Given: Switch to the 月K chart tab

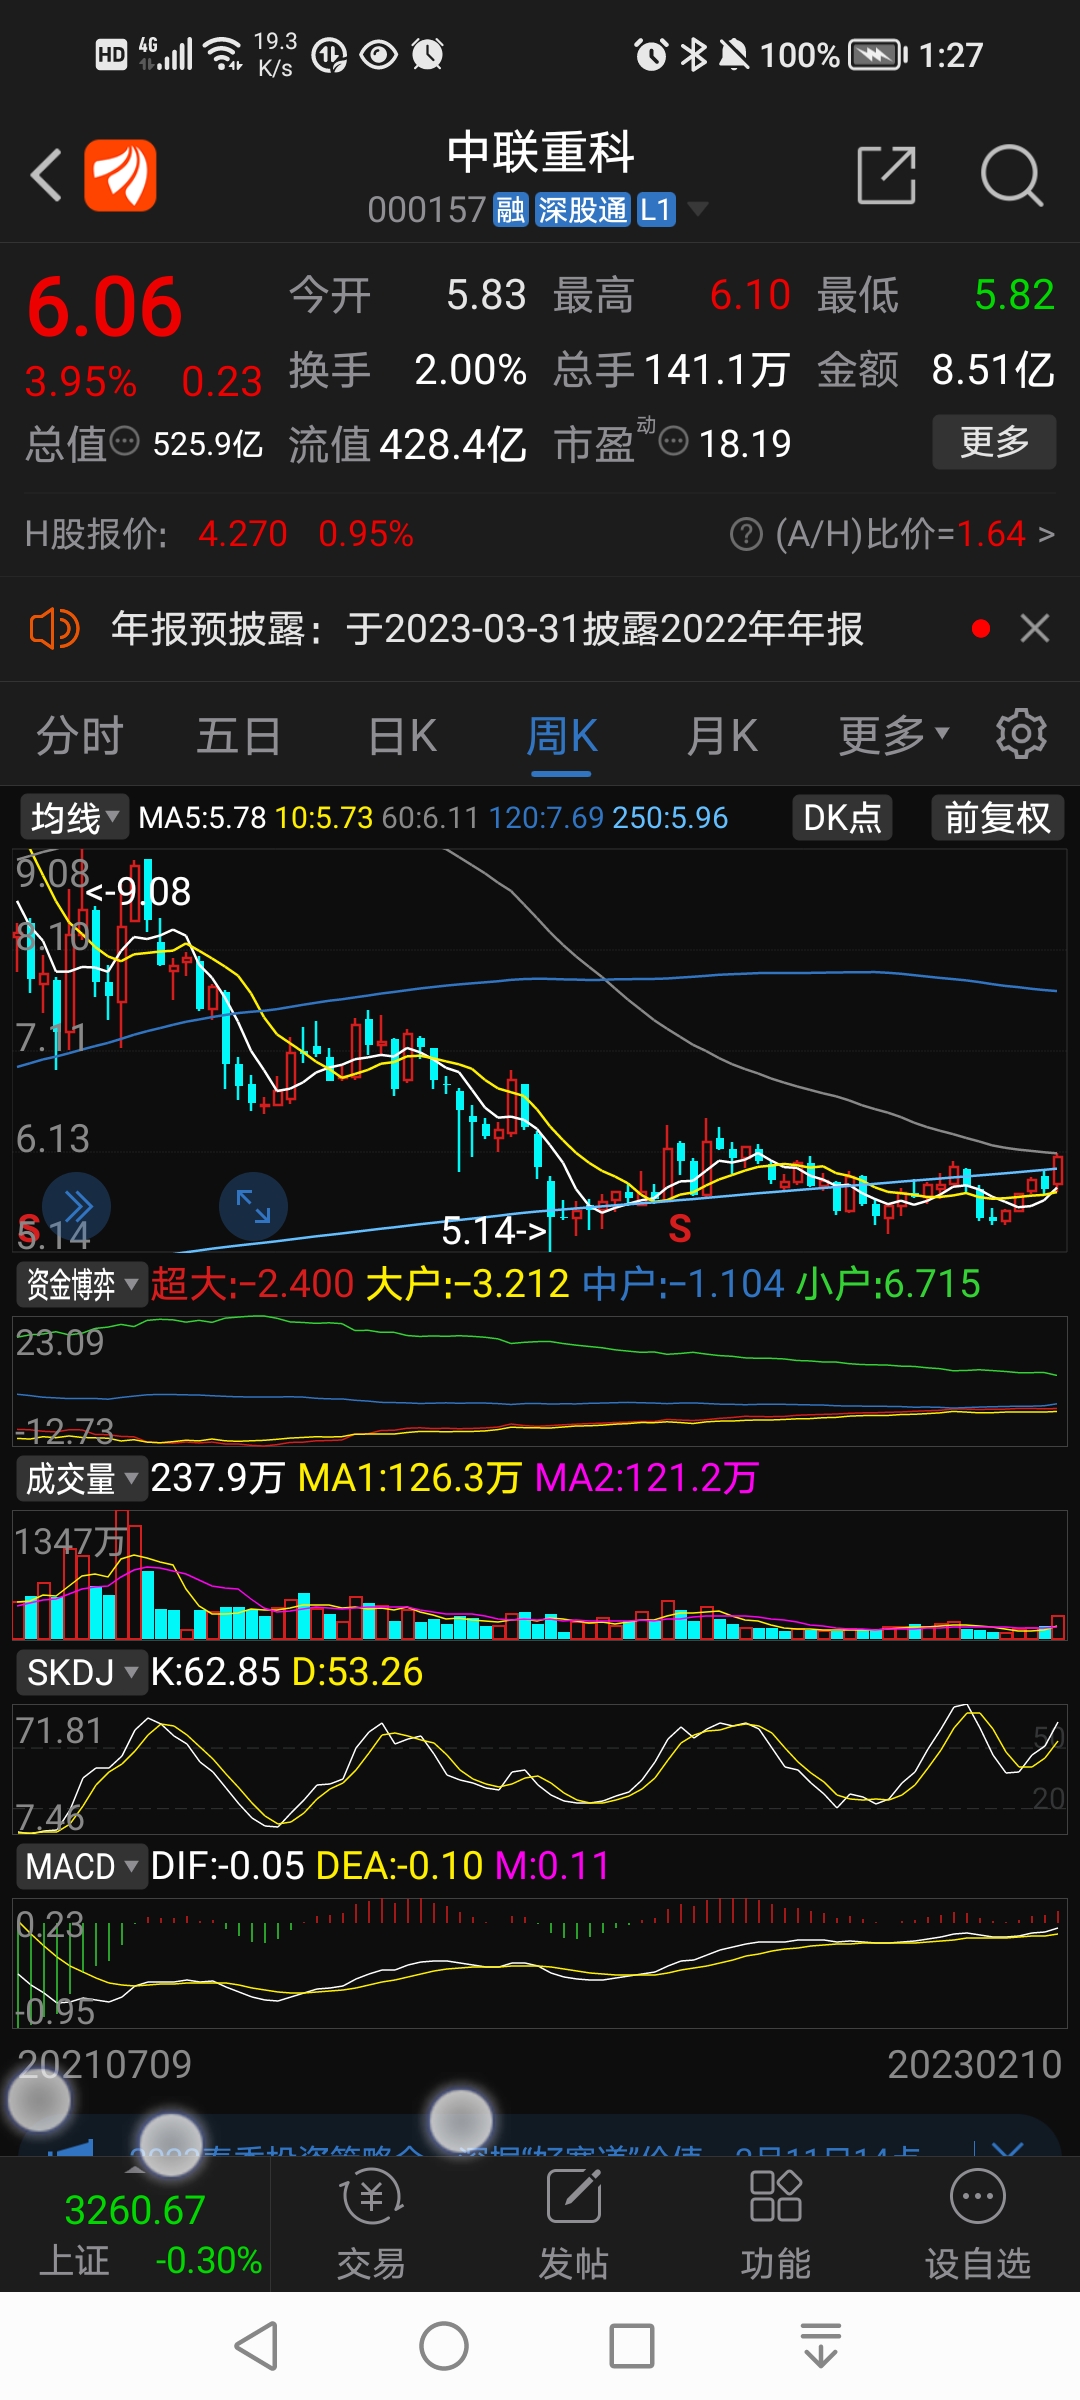Looking at the screenshot, I should [722, 736].
